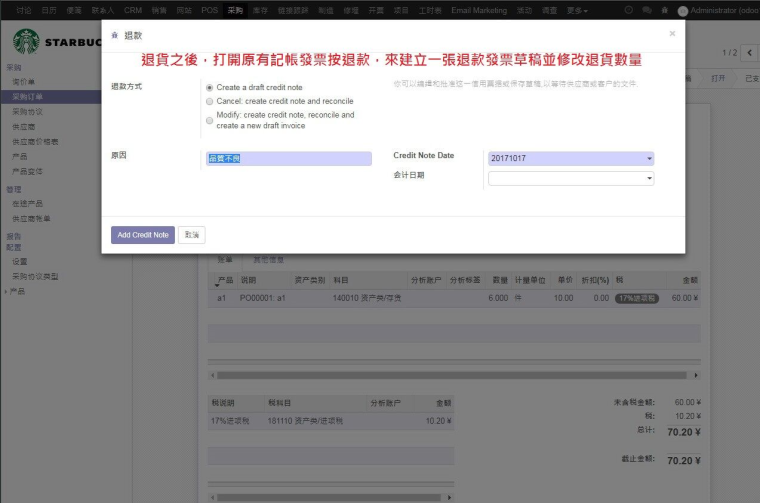760x503 pixels.
Task: Open the CRM menu
Action: [x=133, y=10]
